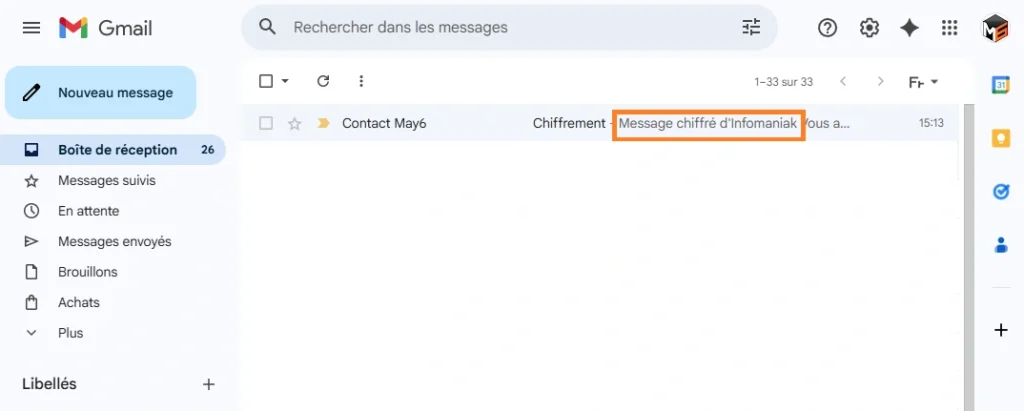Open Google Tasks side panel icon
The width and height of the screenshot is (1024, 411).
point(1000,191)
